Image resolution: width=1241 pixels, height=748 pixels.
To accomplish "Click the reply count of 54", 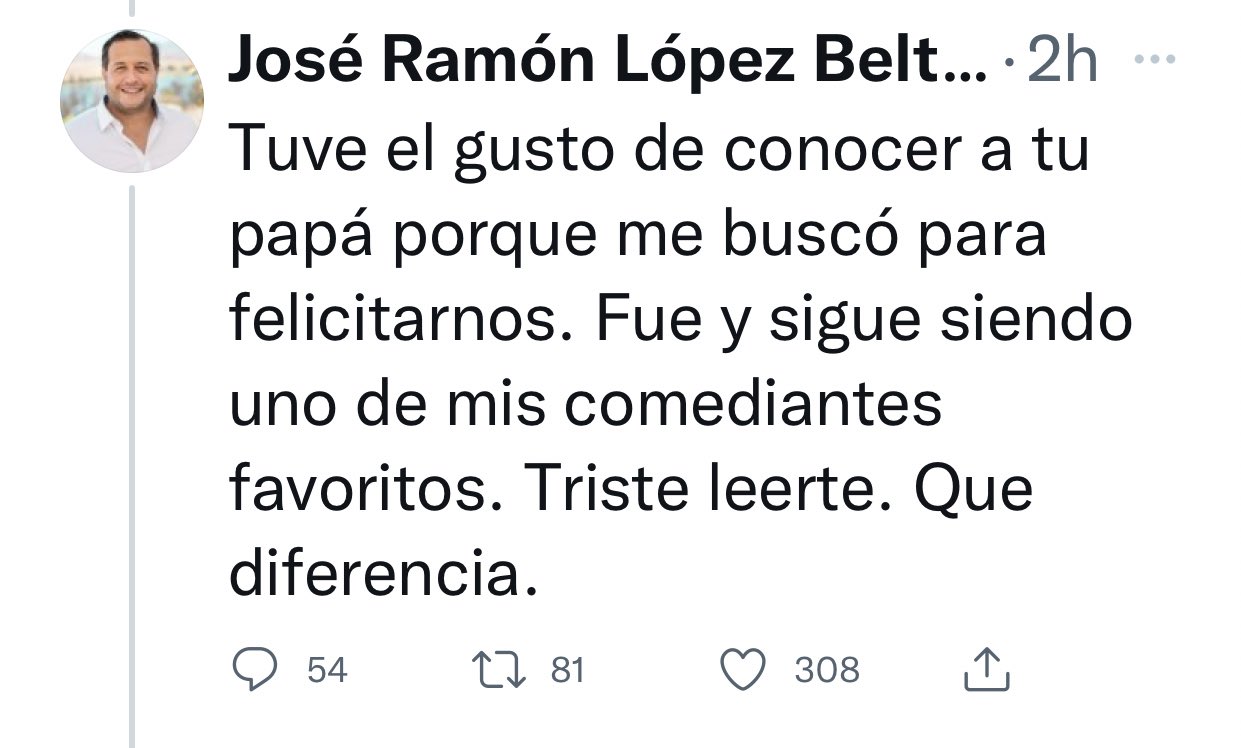I will click(x=327, y=669).
